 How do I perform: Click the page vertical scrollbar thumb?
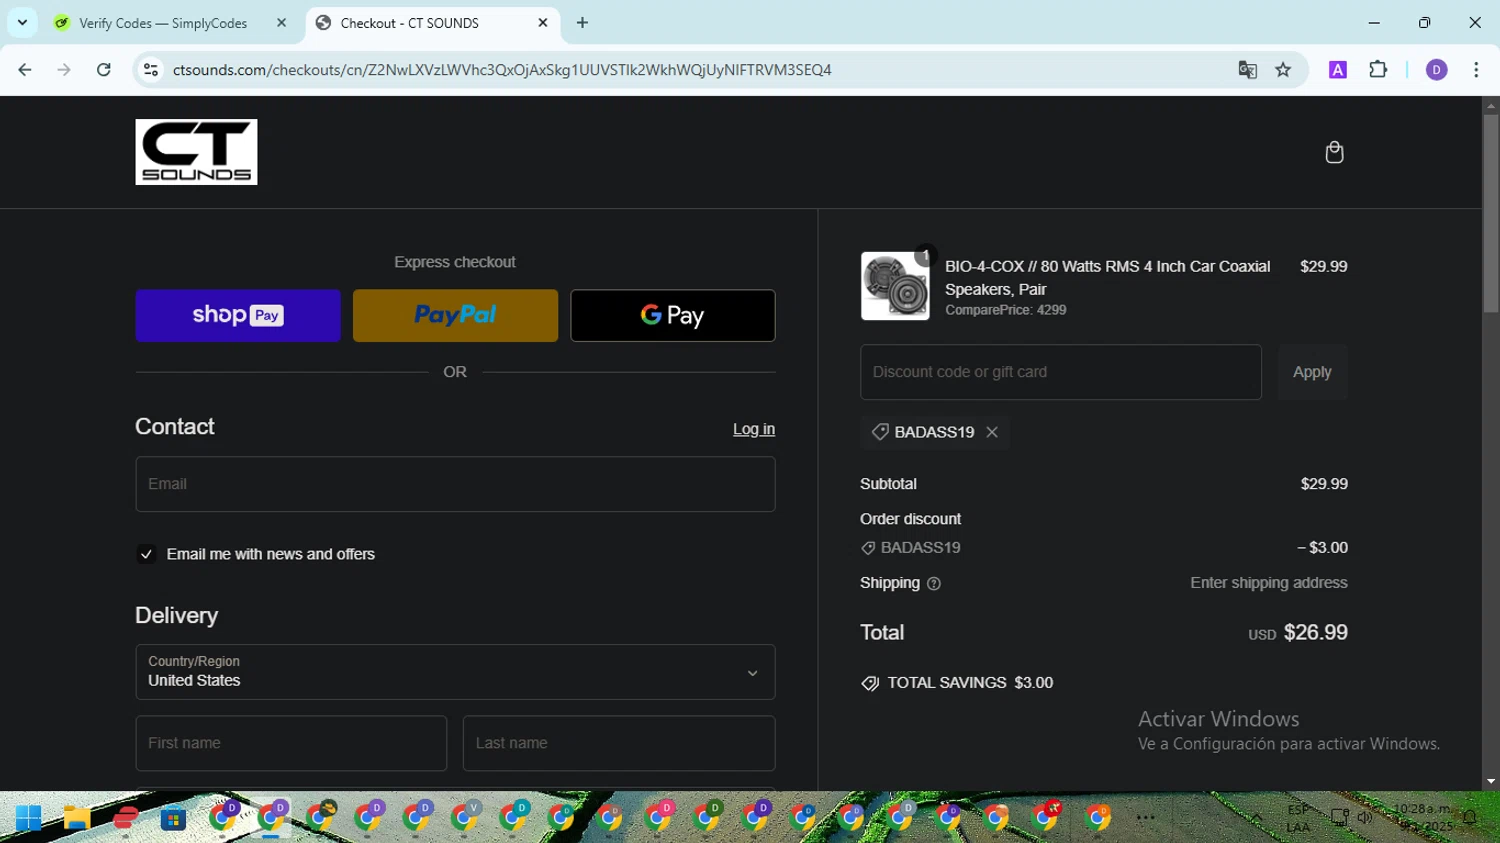pos(1490,213)
